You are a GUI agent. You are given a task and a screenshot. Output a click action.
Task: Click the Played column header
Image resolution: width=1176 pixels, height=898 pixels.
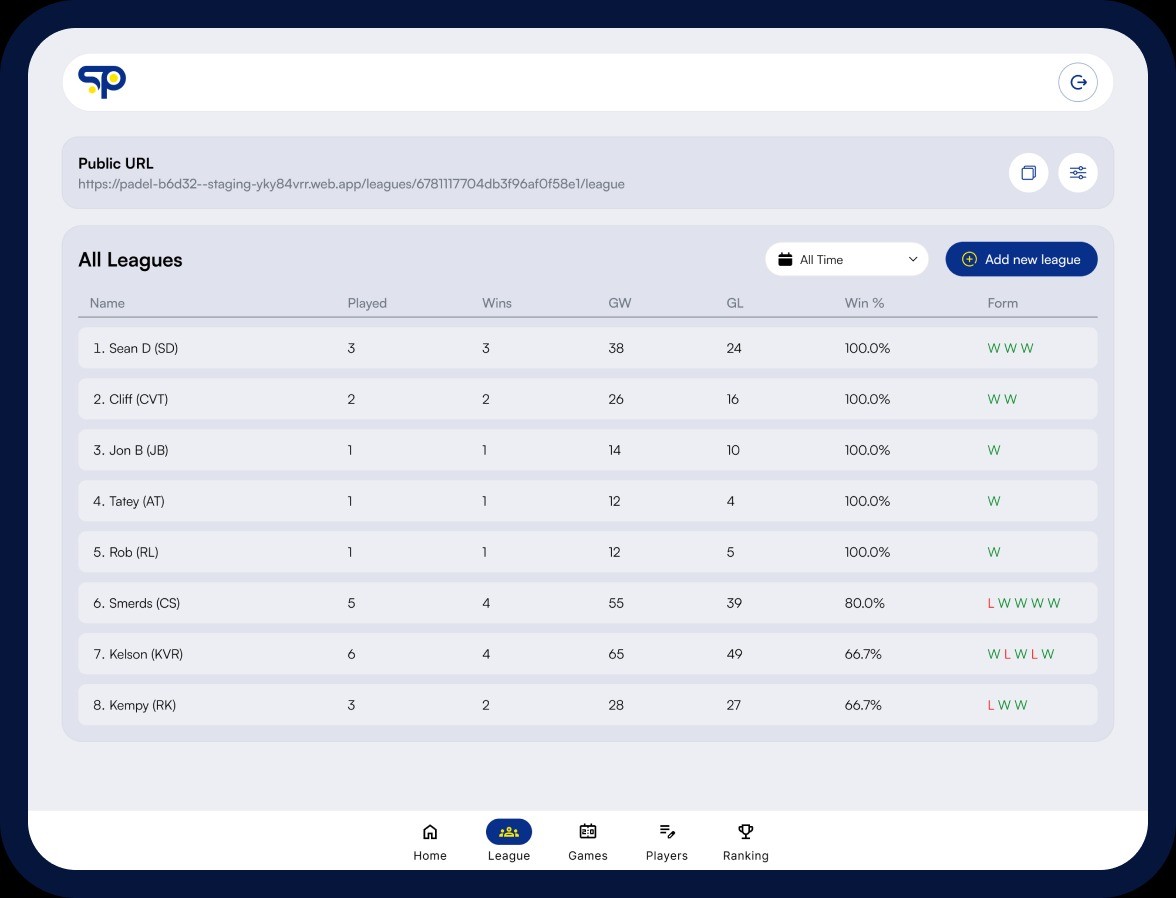click(x=367, y=303)
